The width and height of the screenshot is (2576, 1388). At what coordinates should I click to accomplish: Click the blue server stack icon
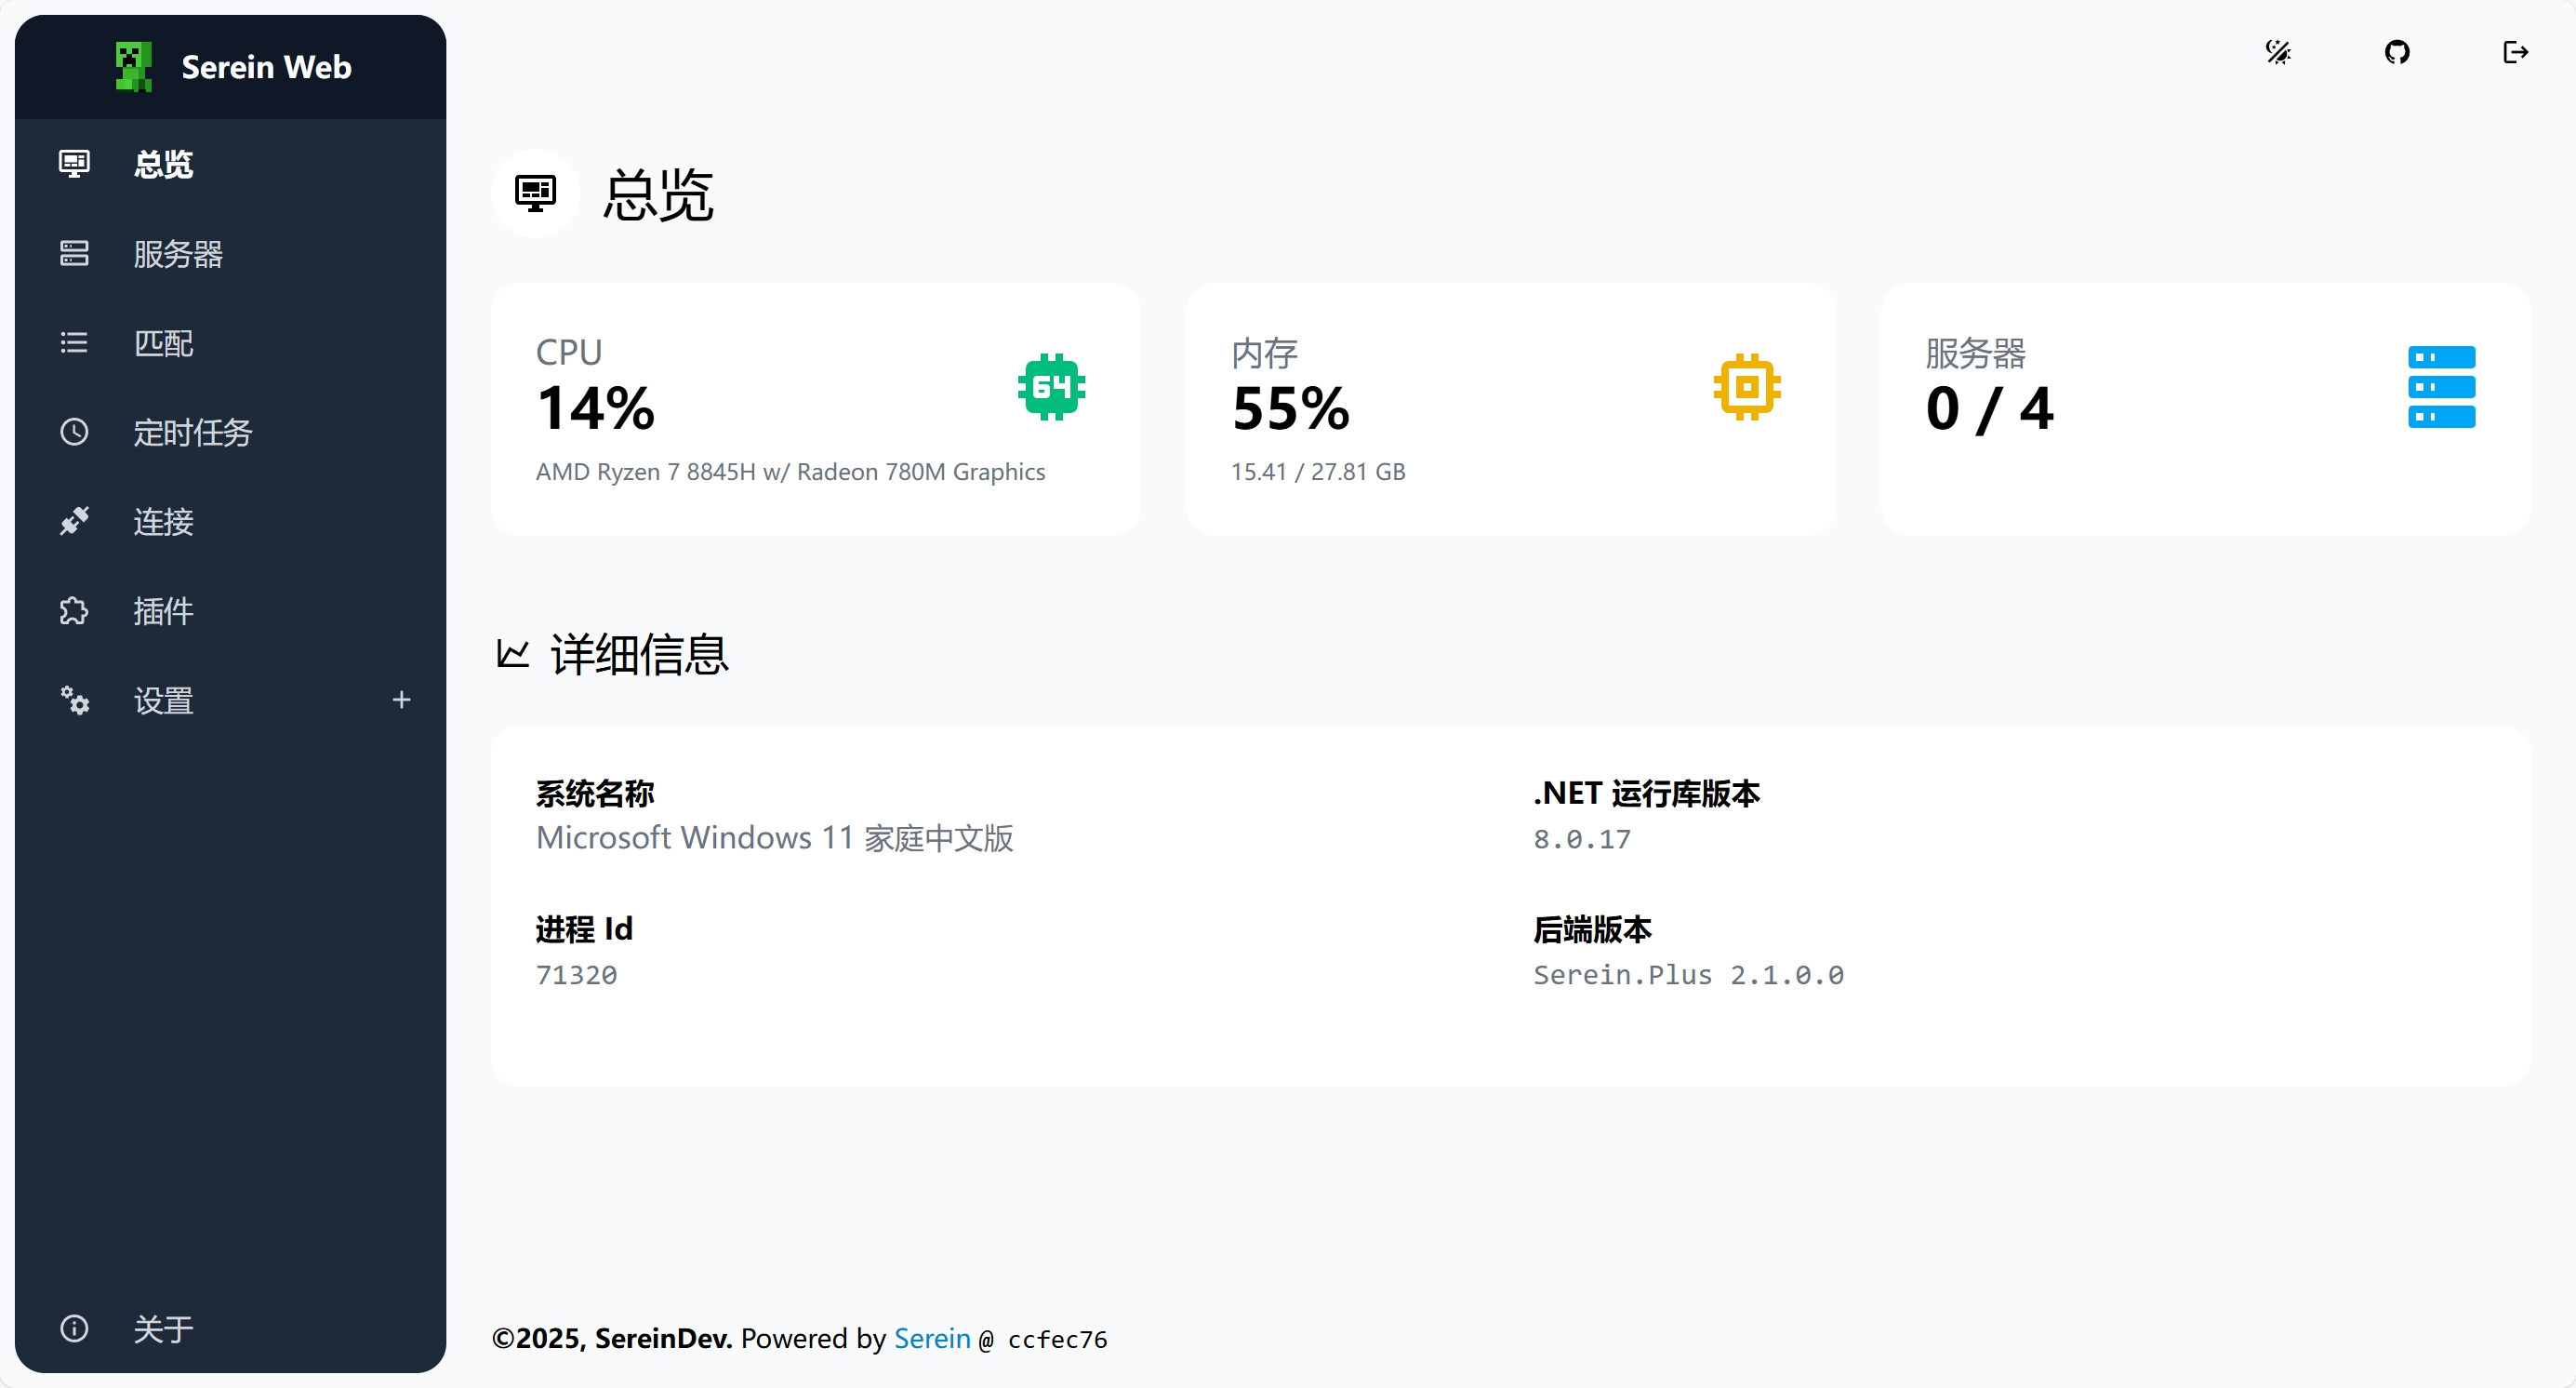coord(2441,387)
